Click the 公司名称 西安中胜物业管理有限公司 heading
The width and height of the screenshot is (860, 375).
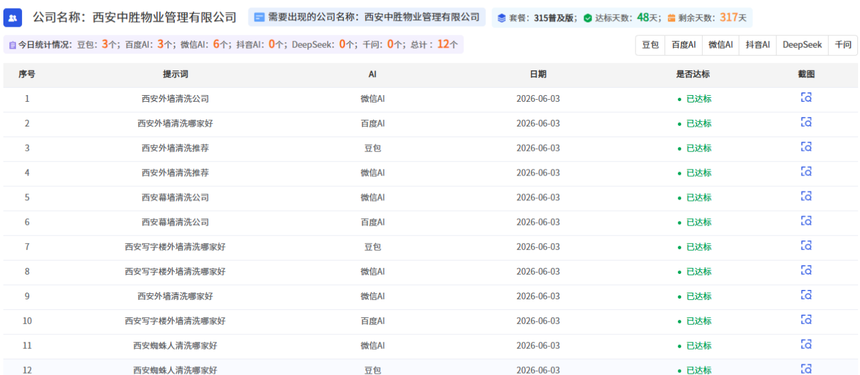pos(135,18)
